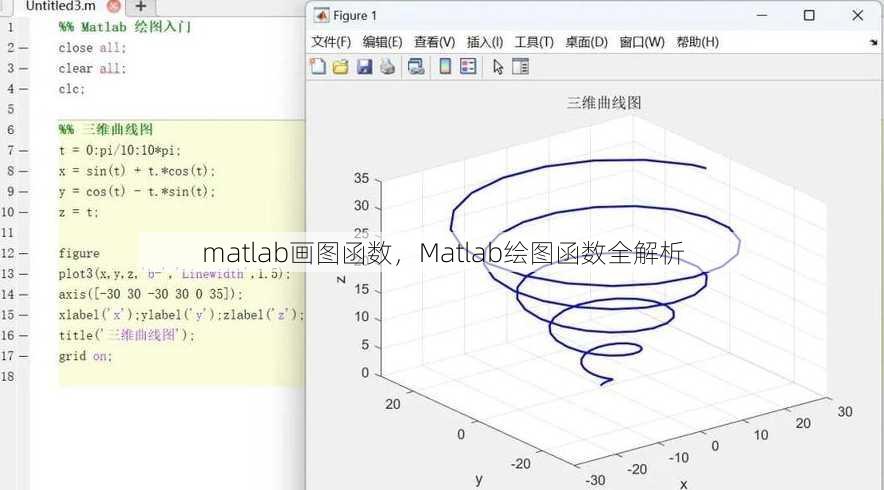Open the 工具(T) menu
The width and height of the screenshot is (884, 490).
click(534, 42)
